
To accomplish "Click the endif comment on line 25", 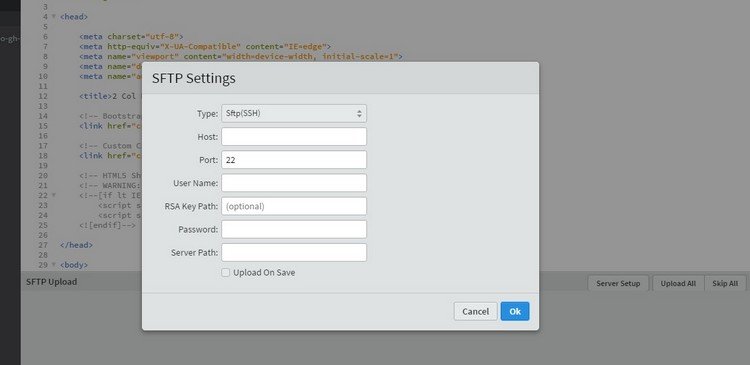I will tap(108, 225).
